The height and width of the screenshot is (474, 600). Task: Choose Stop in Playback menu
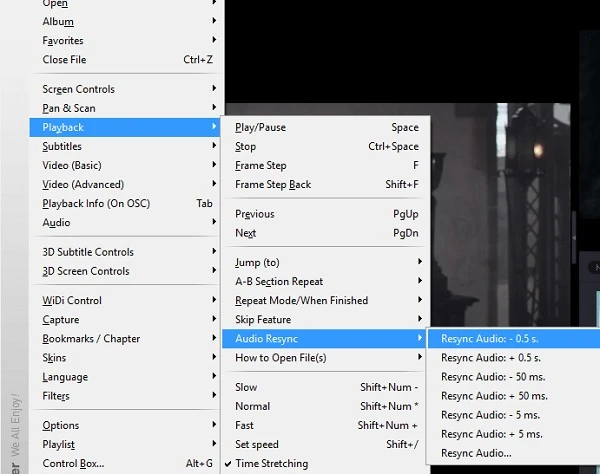click(x=324, y=147)
